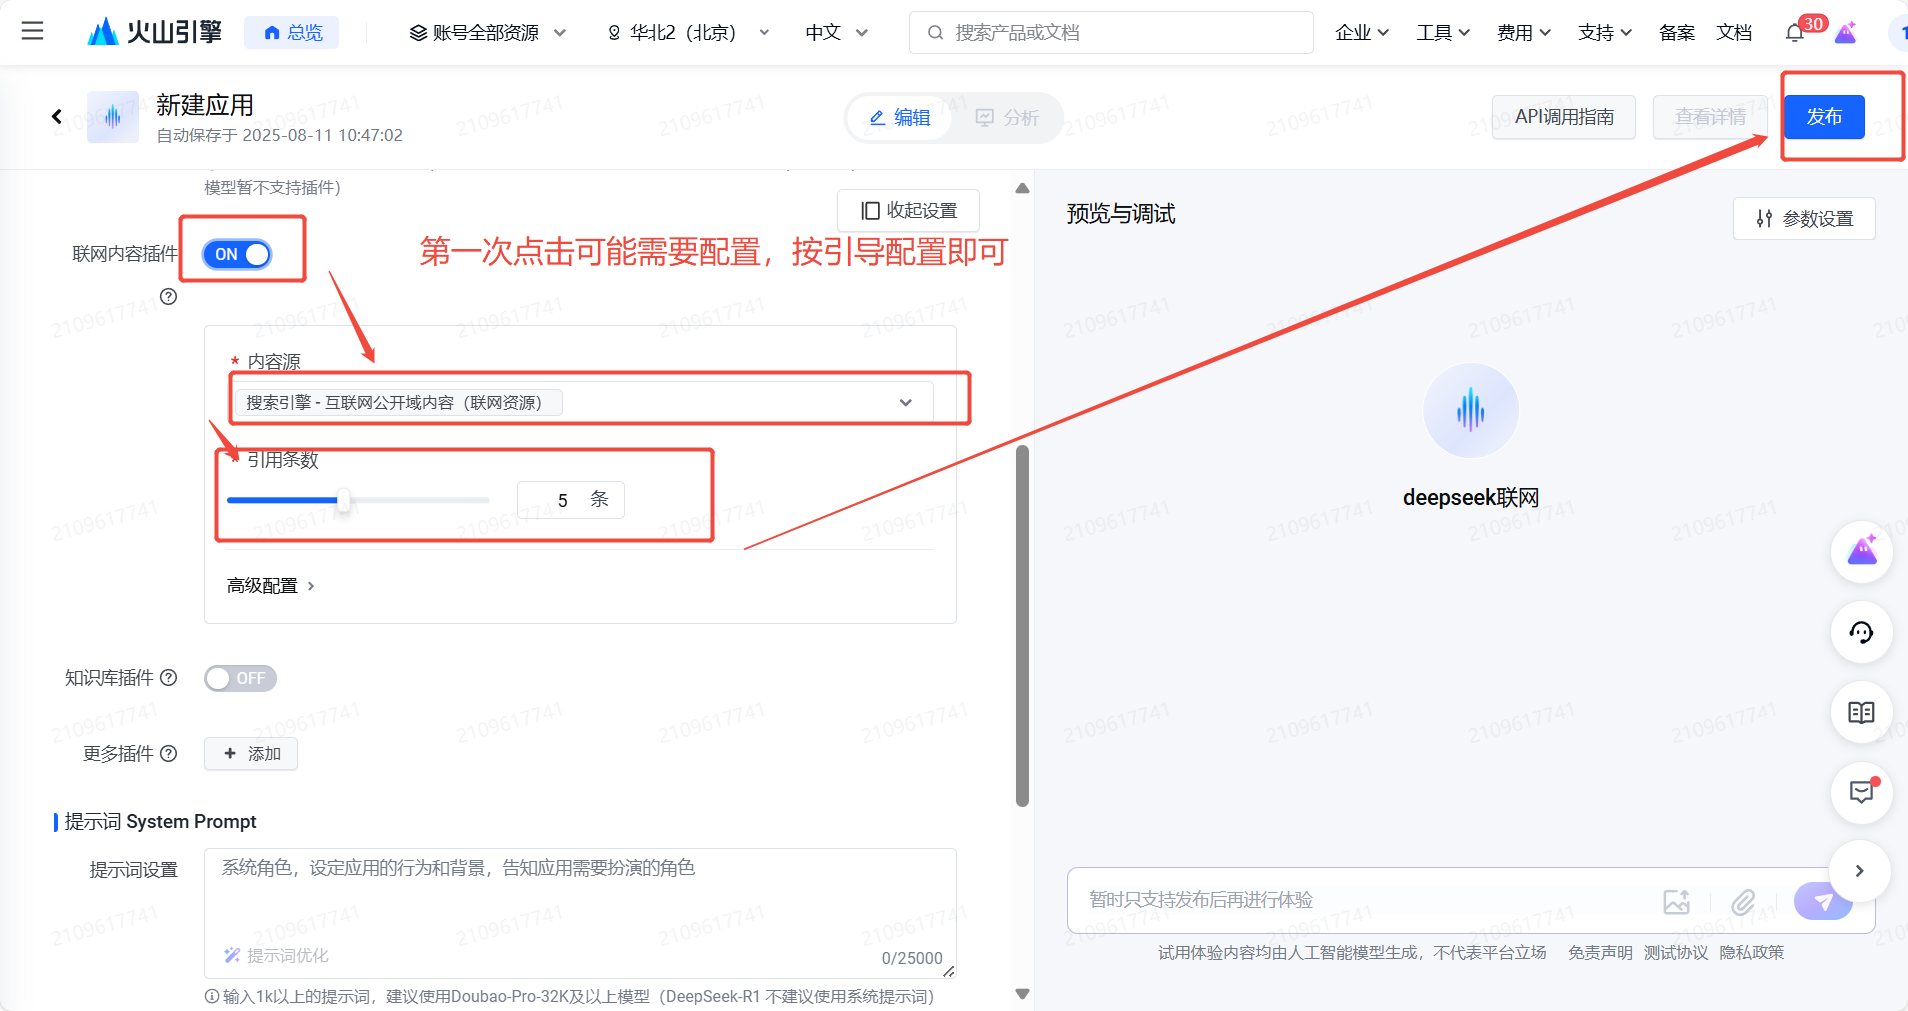Image resolution: width=1908 pixels, height=1011 pixels.
Task: Toggle the 知识库插件 switch on
Action: [240, 678]
